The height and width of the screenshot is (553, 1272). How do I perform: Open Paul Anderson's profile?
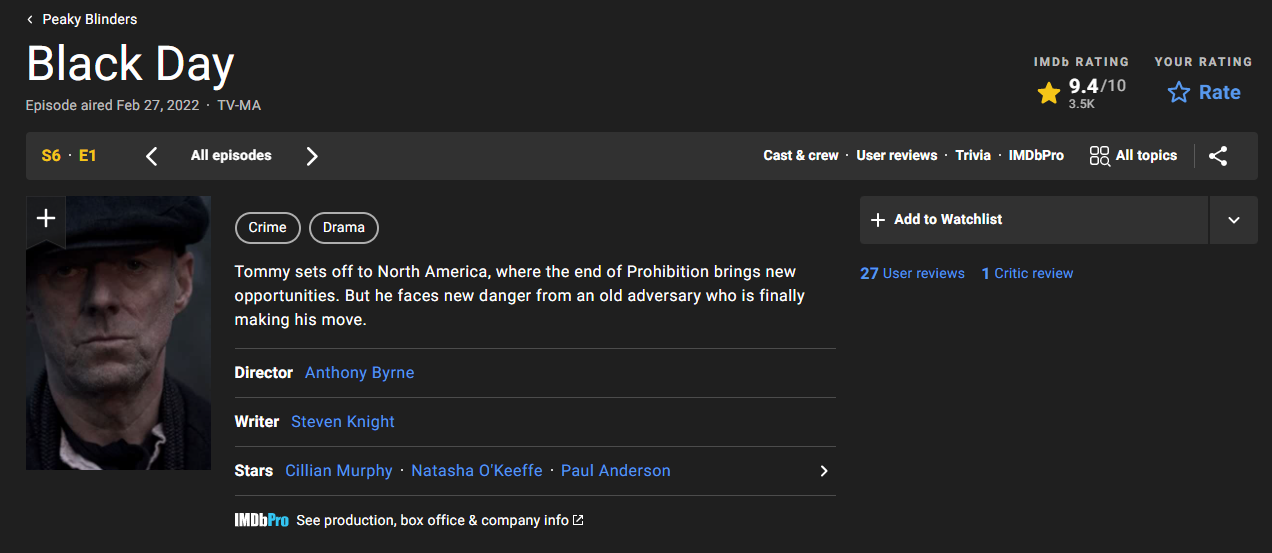pos(616,471)
